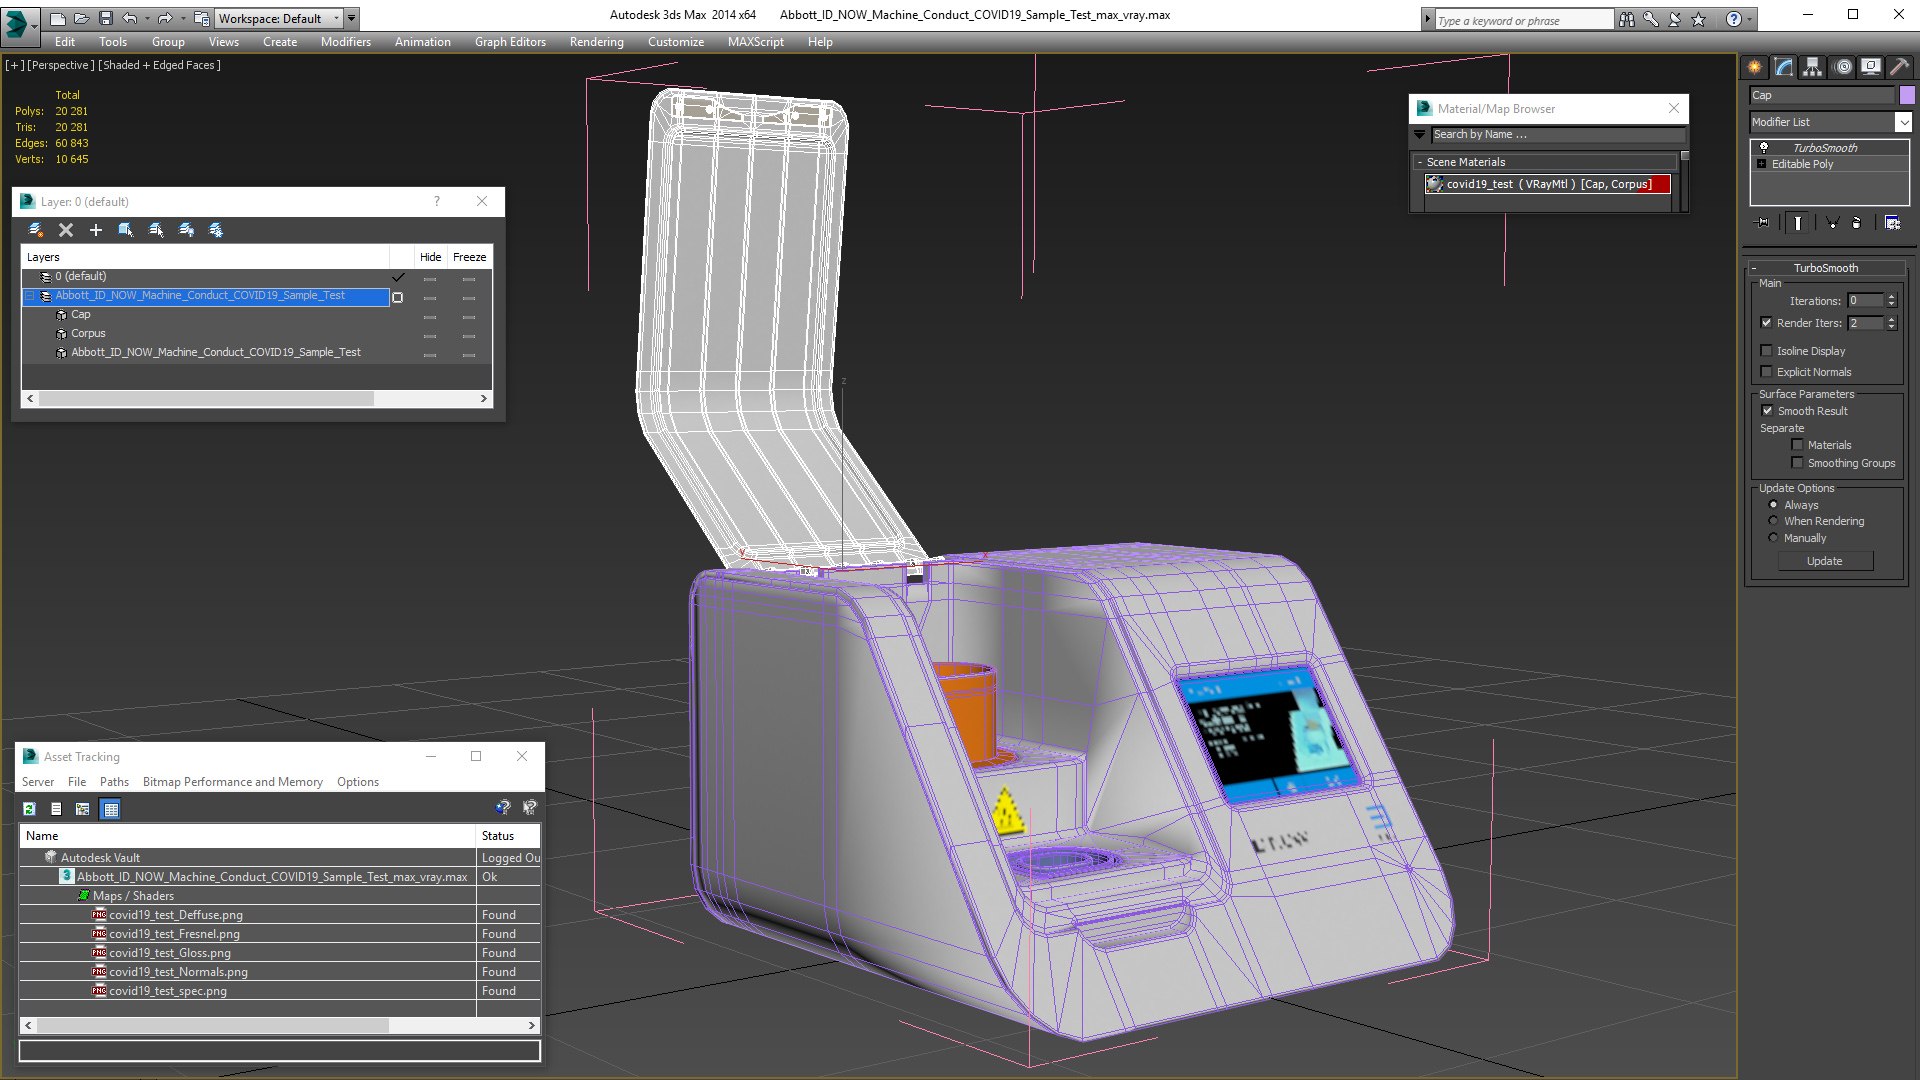
Task: Enable Explicit Normals checkbox
Action: coord(1766,372)
